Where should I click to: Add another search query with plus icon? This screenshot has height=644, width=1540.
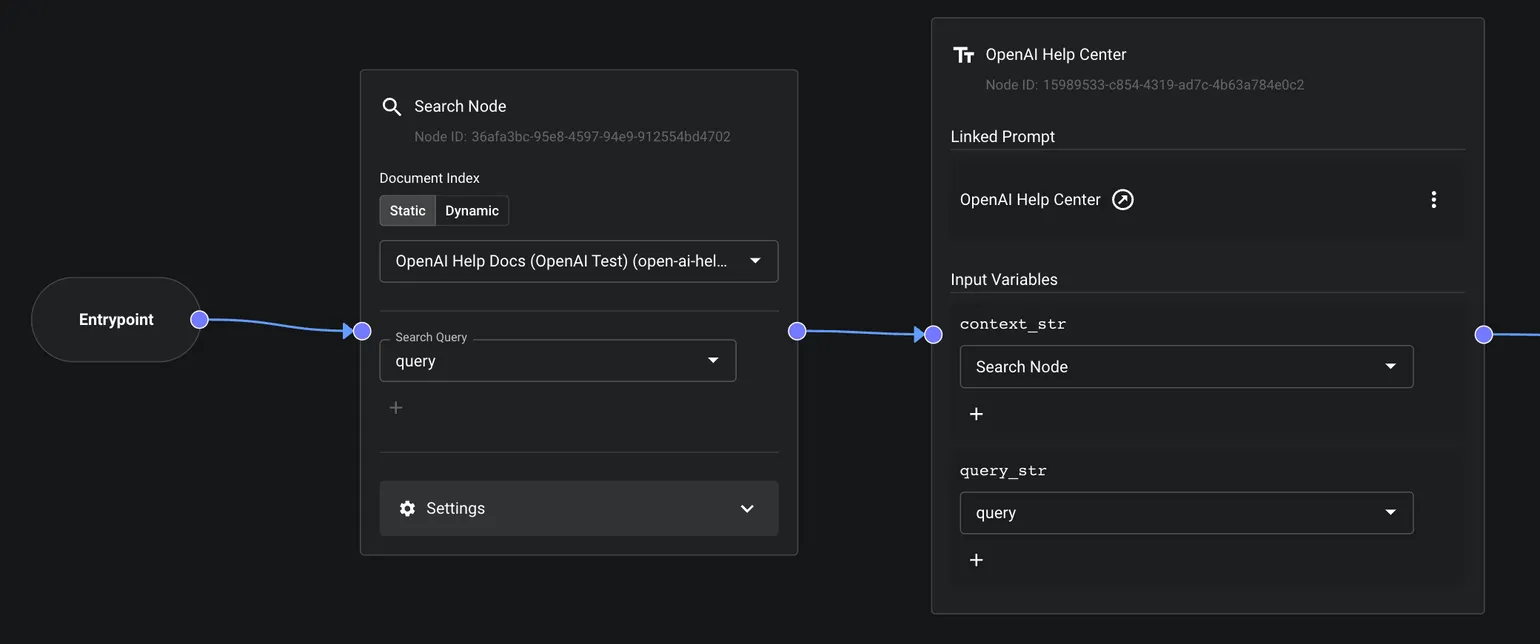tap(396, 407)
